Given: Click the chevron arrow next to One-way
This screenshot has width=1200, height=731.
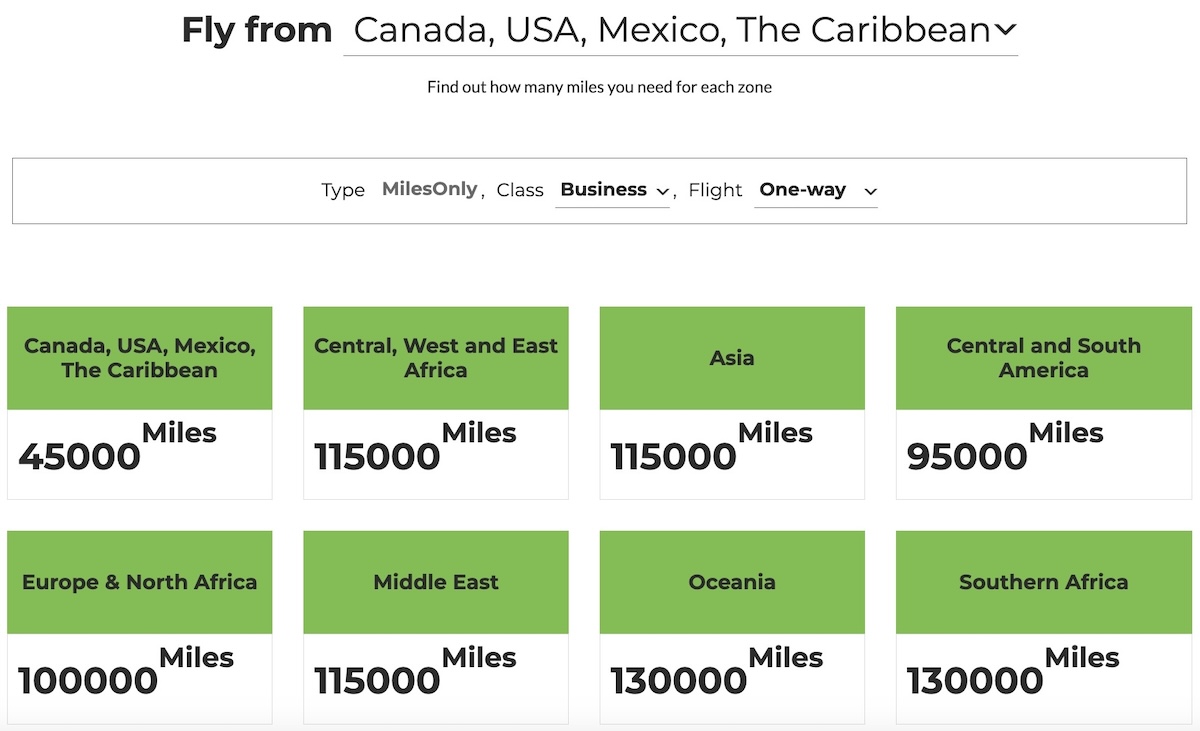Looking at the screenshot, I should pyautogui.click(x=870, y=191).
